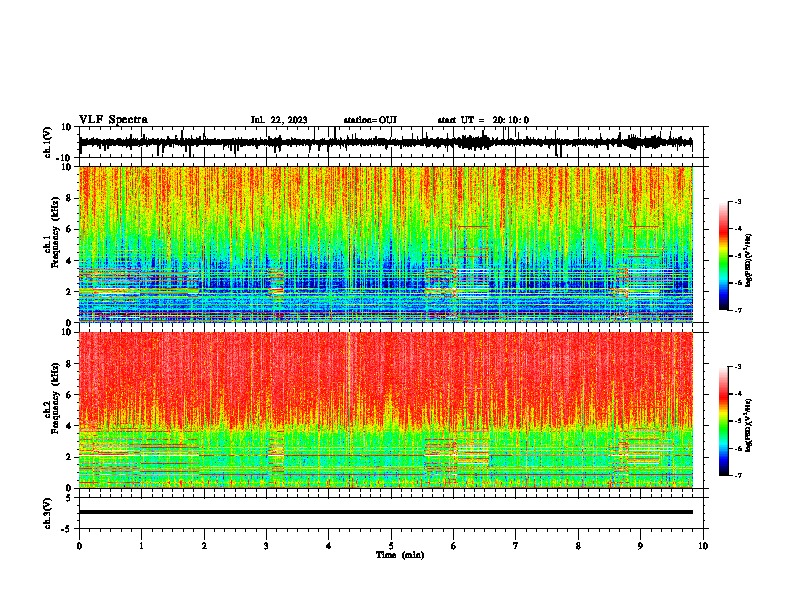Select the 'Jul 22, 2023' date text
The width and height of the screenshot is (792, 612).
click(279, 120)
